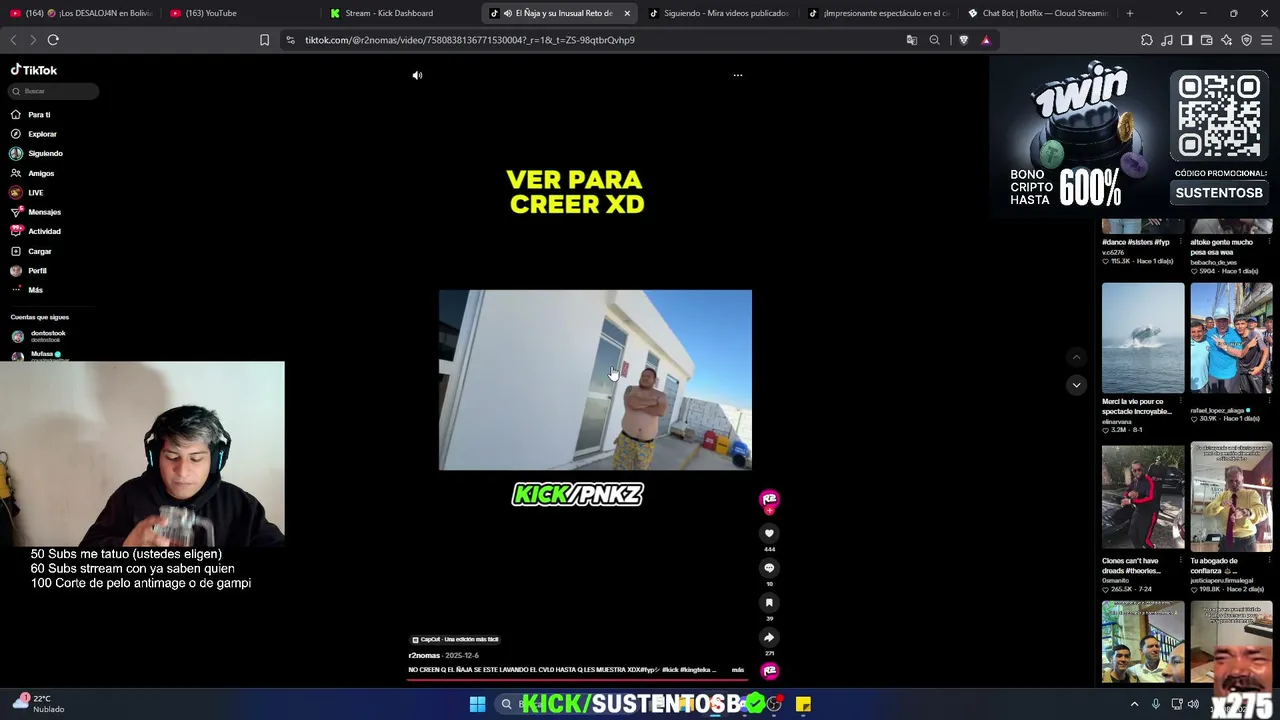This screenshot has width=1280, height=720.
Task: Toggle the browser sidebar panel
Action: click(1186, 40)
